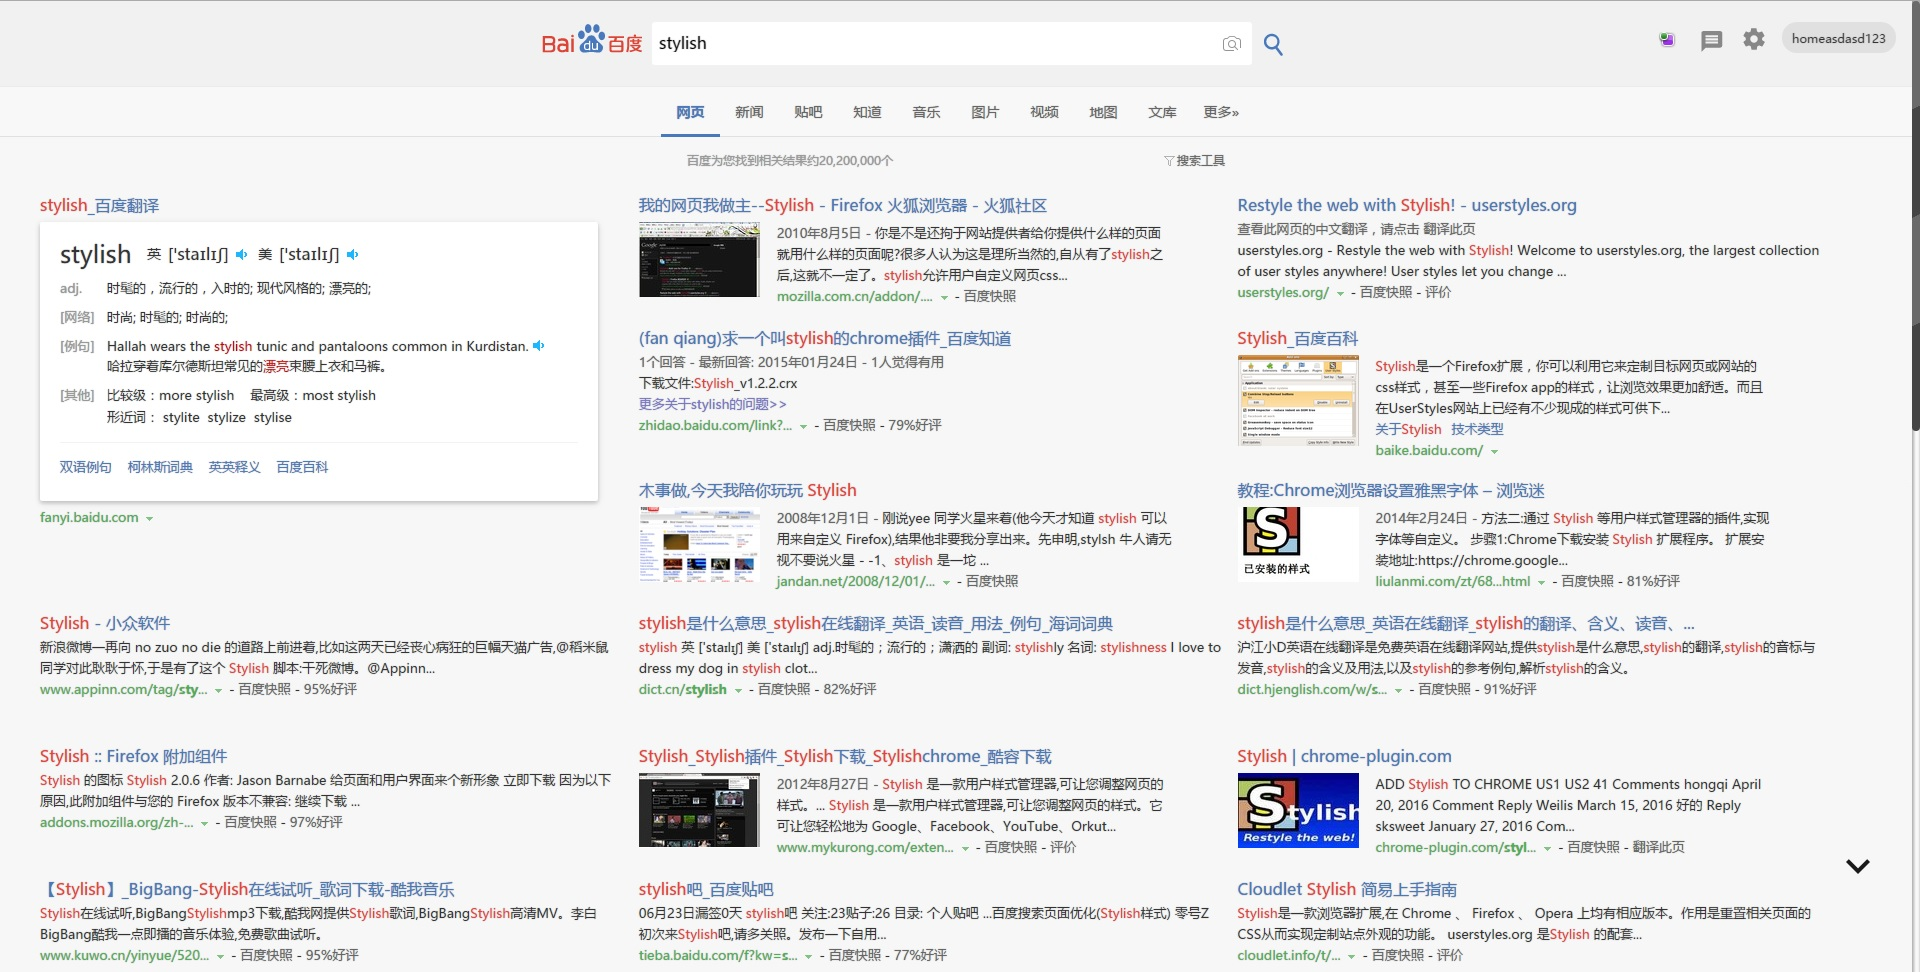Expand the userstyles.org result dropdown arrow
Image resolution: width=1920 pixels, height=972 pixels.
click(1340, 294)
